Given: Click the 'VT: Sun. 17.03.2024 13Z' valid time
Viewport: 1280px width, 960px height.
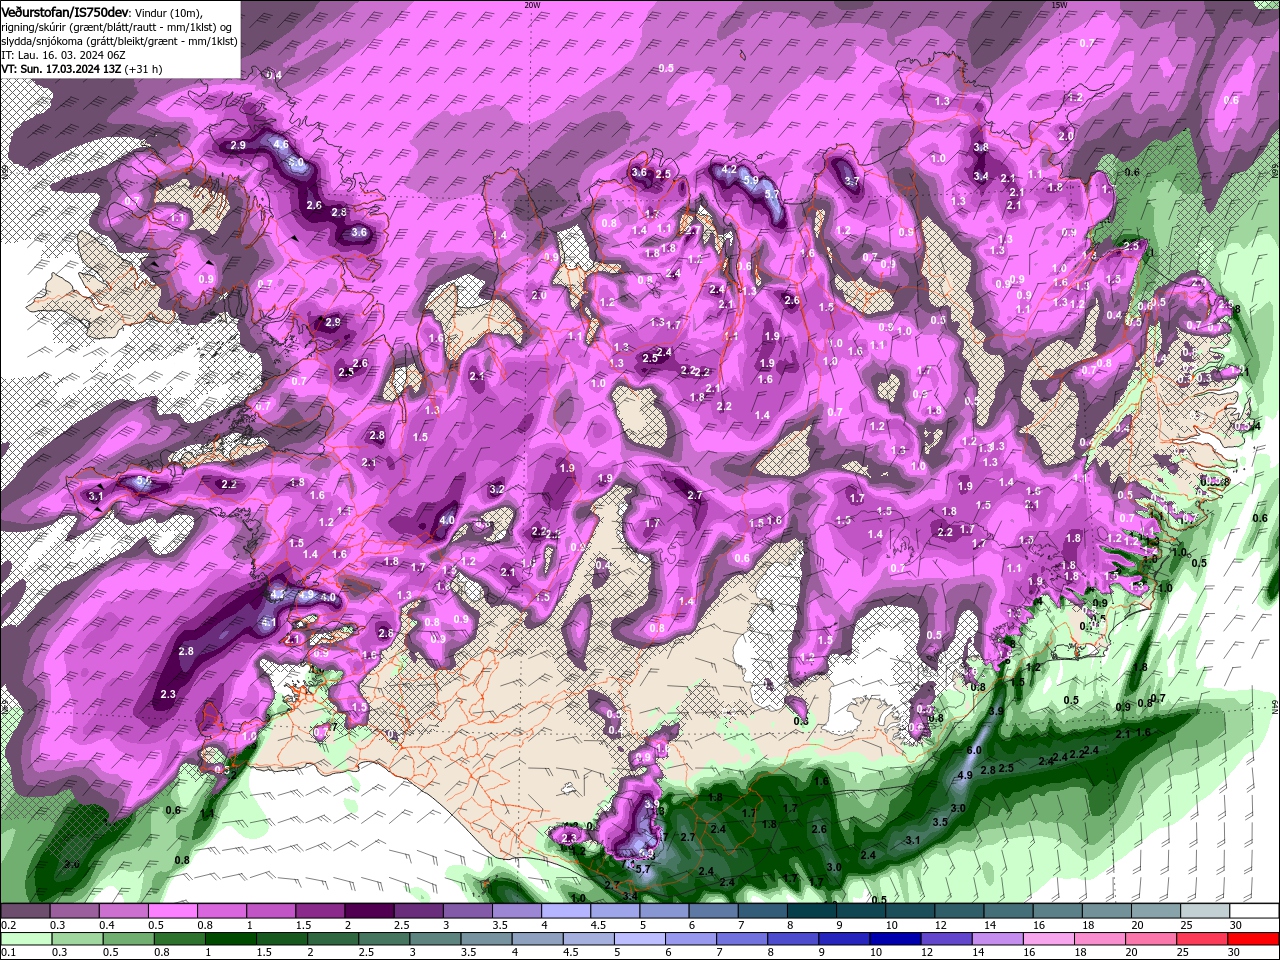Looking at the screenshot, I should click(x=62, y=69).
